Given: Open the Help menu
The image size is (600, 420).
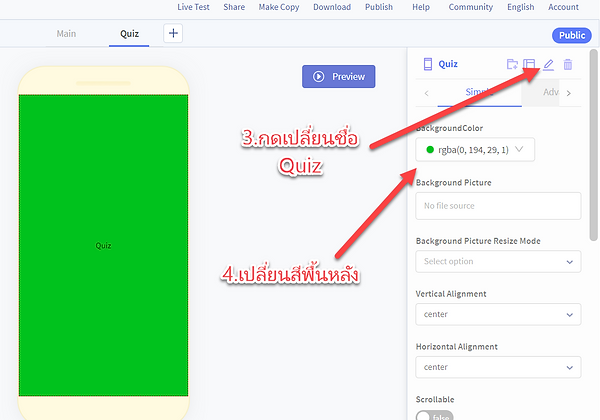Looking at the screenshot, I should pyautogui.click(x=421, y=7).
